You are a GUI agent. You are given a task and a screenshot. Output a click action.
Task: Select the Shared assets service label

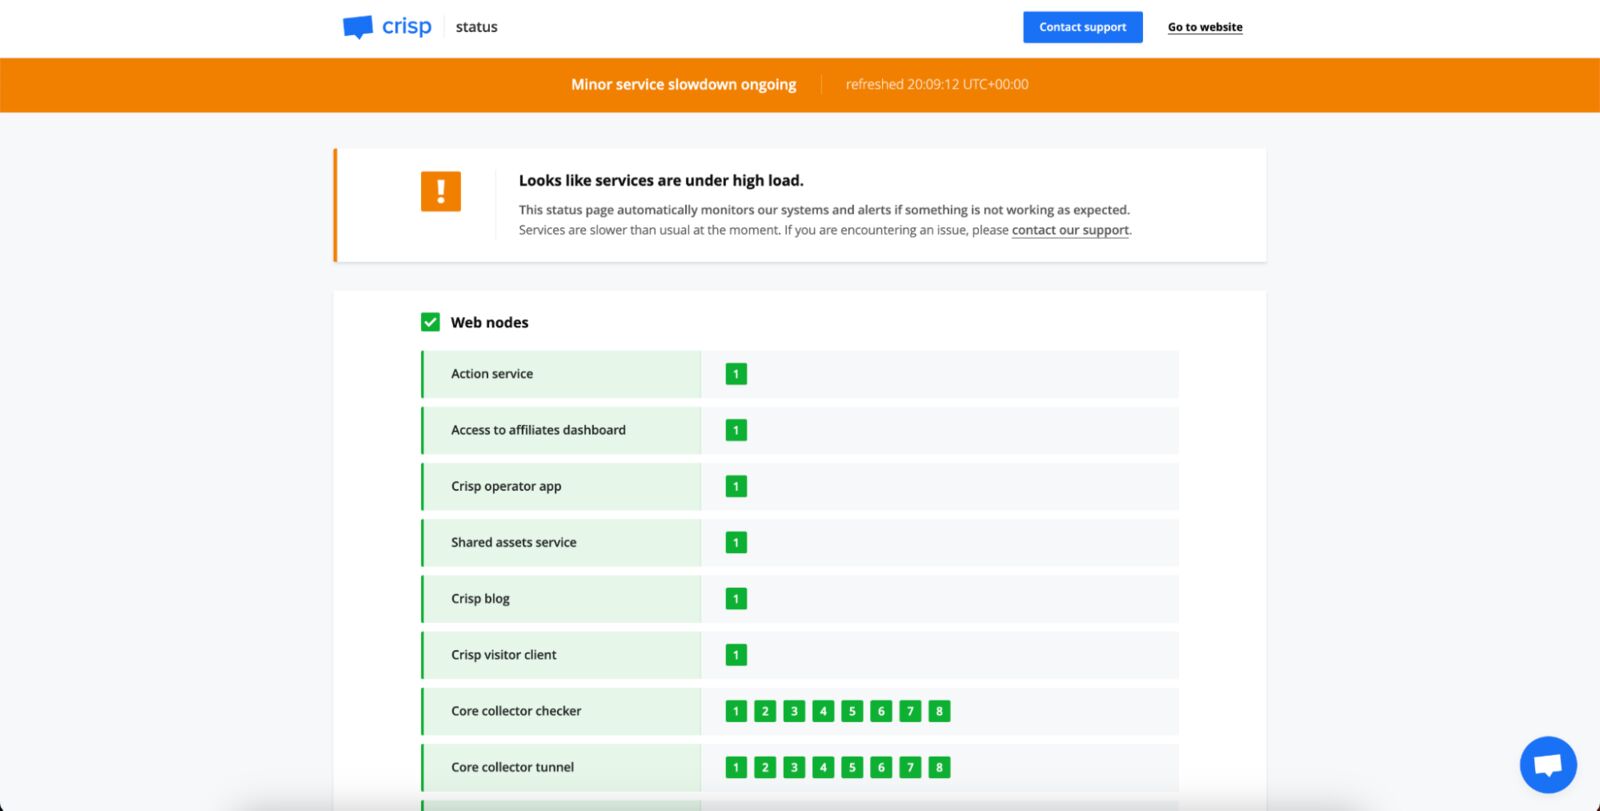click(x=514, y=542)
